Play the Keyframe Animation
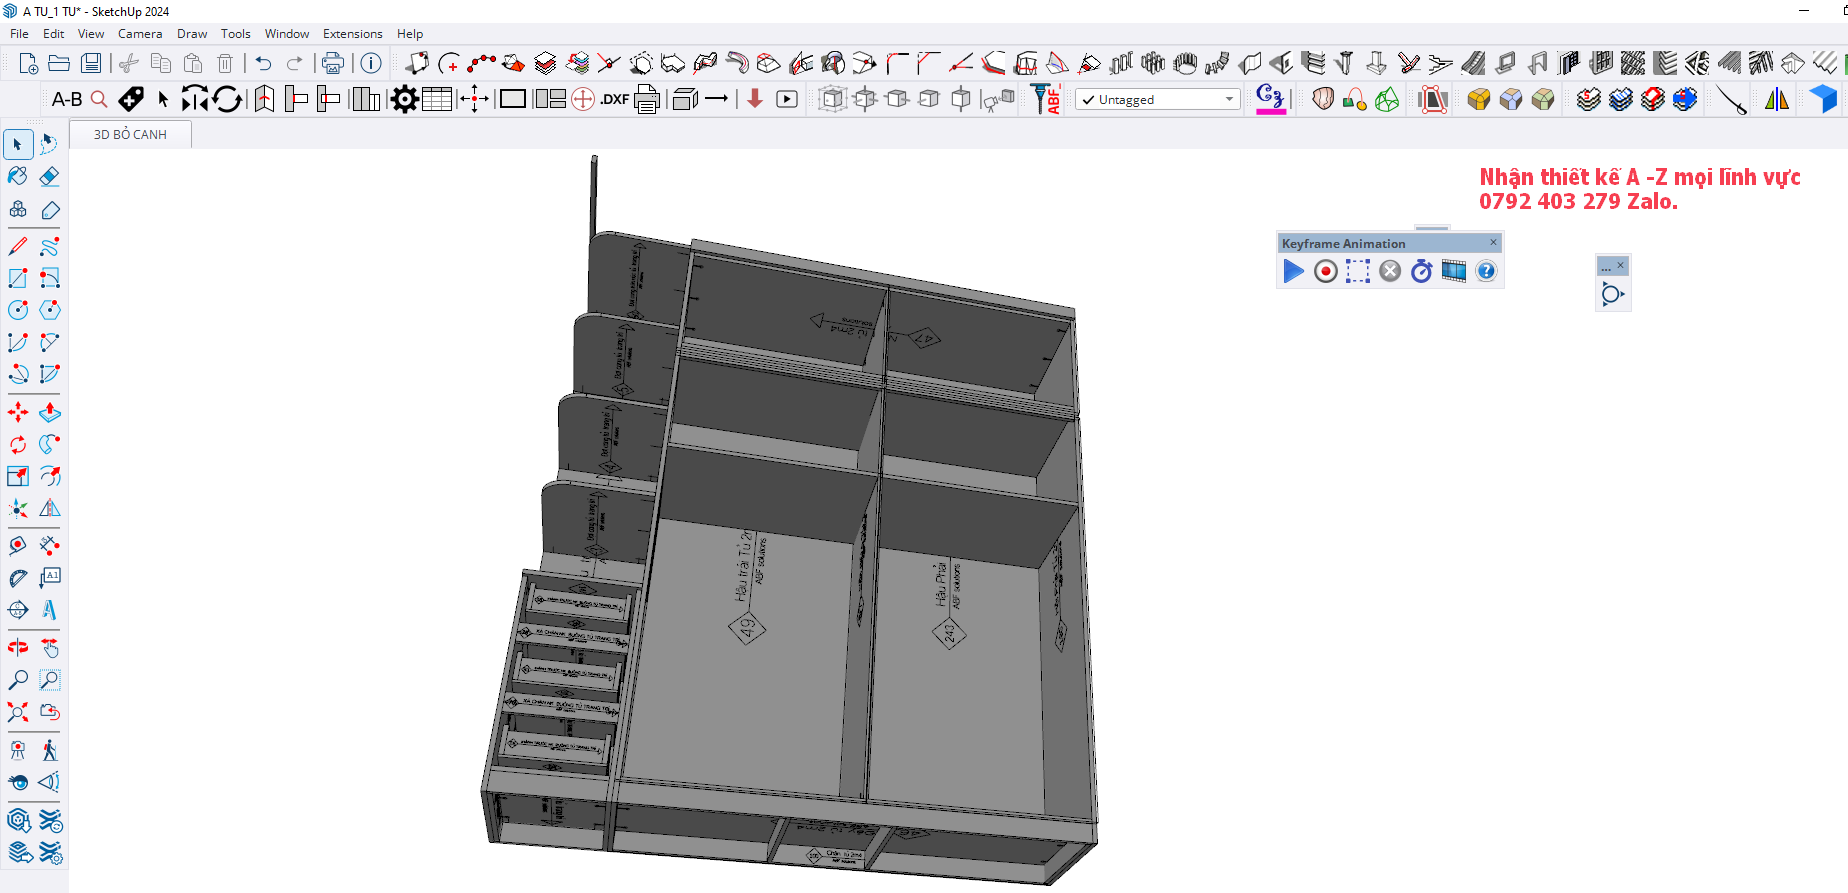 coord(1293,271)
